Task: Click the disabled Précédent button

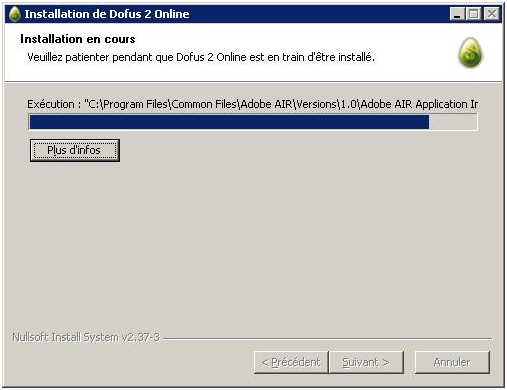Action: click(x=291, y=362)
